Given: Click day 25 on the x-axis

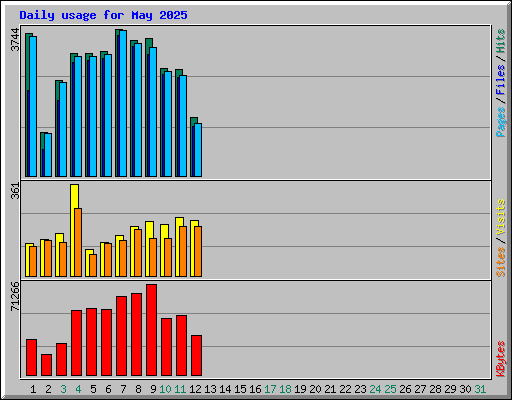Looking at the screenshot, I should click(390, 389).
